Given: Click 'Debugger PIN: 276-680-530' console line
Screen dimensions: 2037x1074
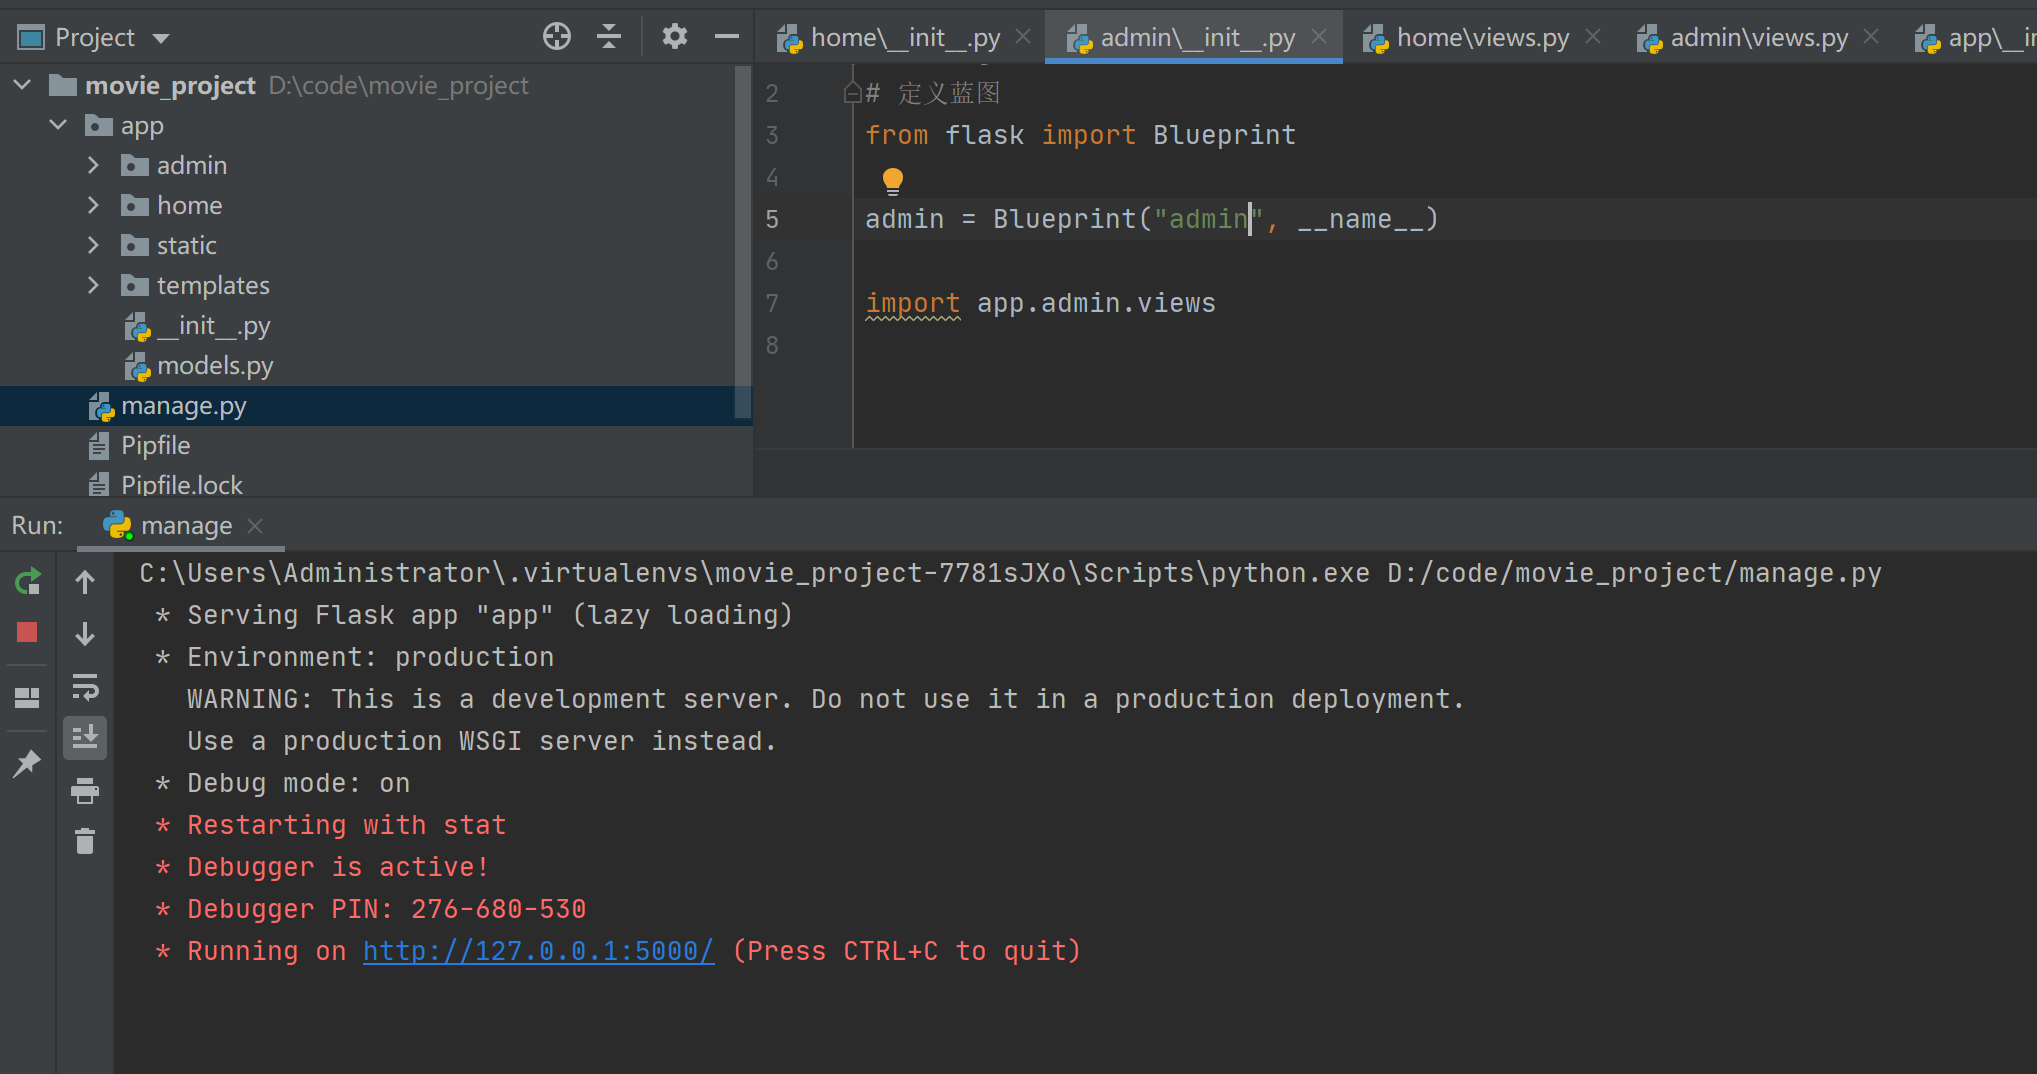Looking at the screenshot, I should [x=387, y=909].
